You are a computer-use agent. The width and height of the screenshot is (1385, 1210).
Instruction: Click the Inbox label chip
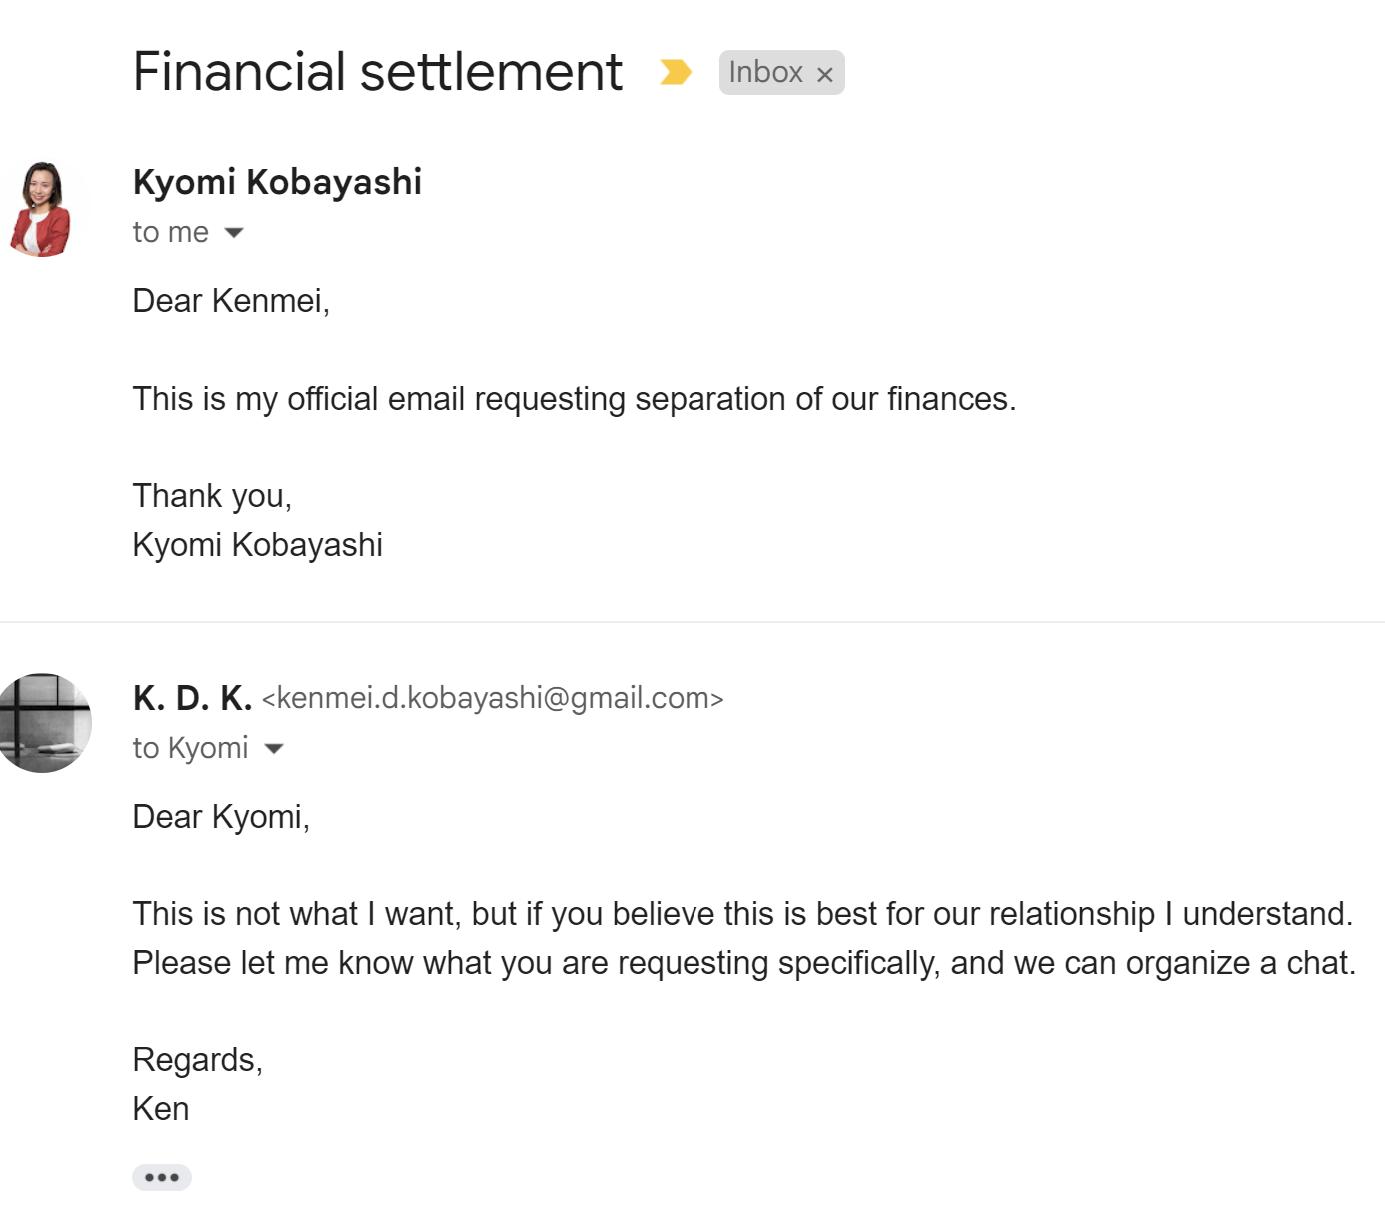765,72
